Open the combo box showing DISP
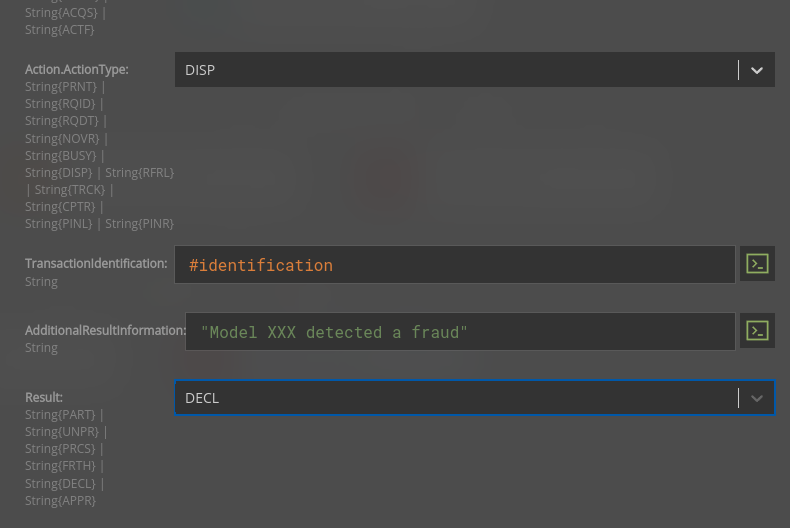The image size is (790, 528). click(475, 70)
